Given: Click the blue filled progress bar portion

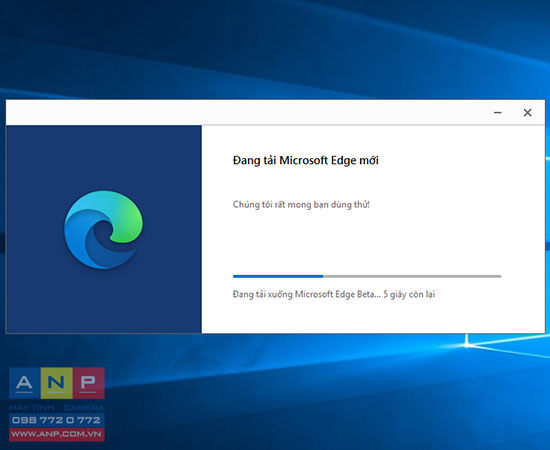Looking at the screenshot, I should pos(278,276).
